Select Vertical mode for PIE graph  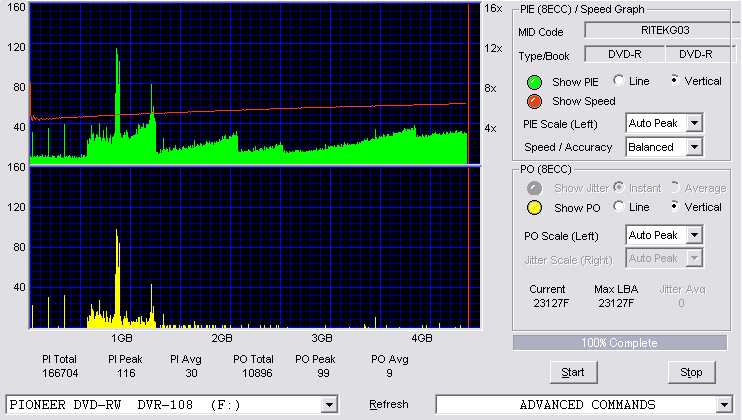point(675,80)
